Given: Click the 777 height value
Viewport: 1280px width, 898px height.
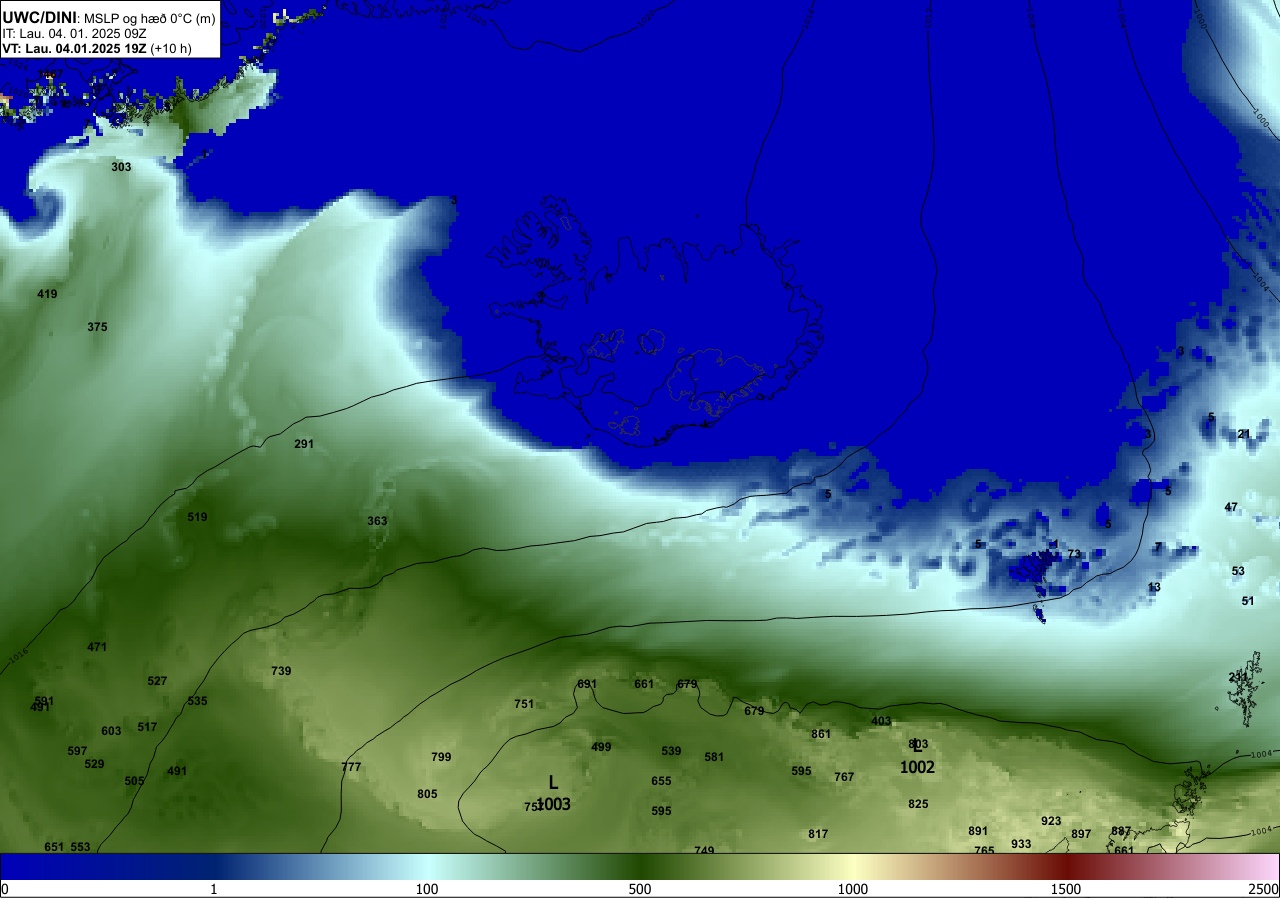Looking at the screenshot, I should coord(351,767).
